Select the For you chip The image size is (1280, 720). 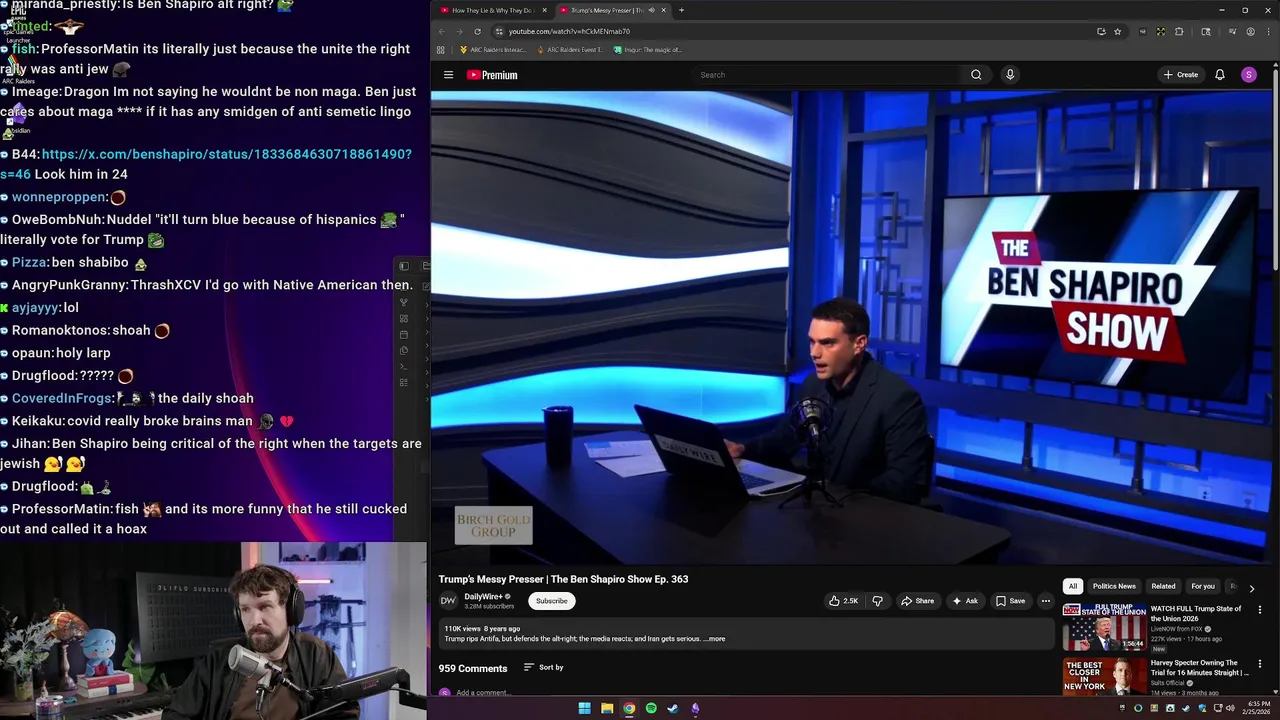coord(1203,586)
